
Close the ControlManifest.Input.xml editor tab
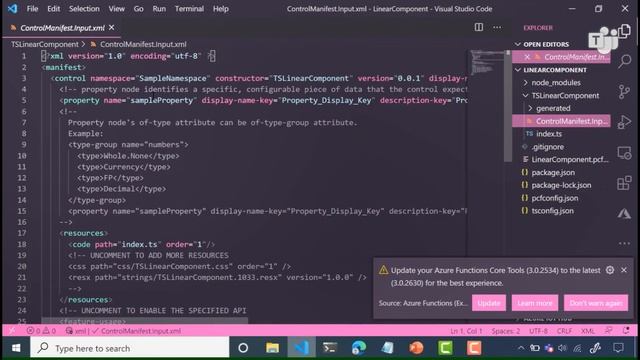(111, 27)
